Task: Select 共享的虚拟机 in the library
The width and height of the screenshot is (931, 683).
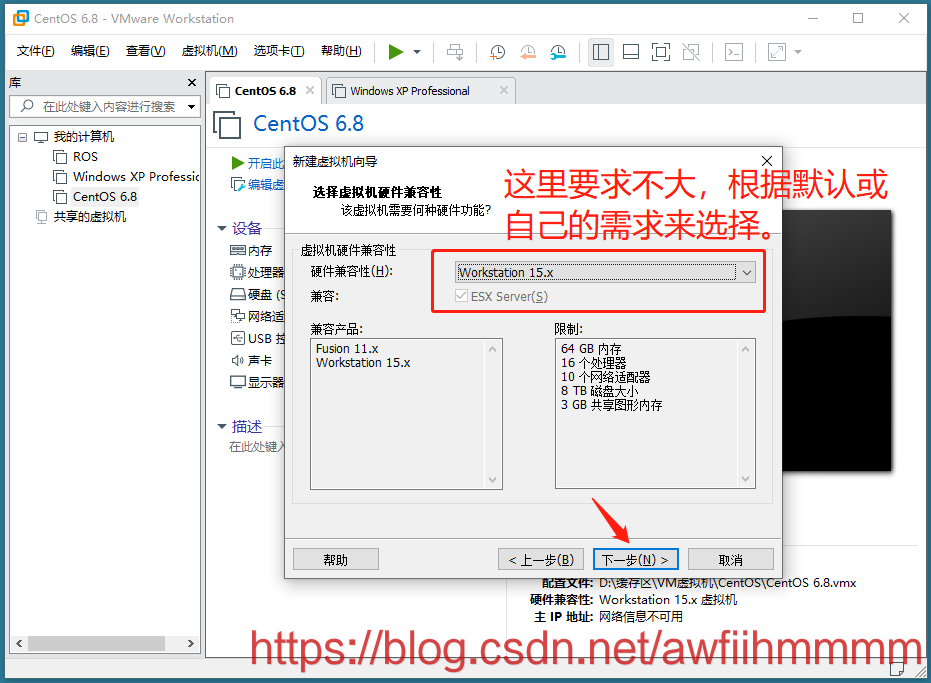Action: (90, 217)
